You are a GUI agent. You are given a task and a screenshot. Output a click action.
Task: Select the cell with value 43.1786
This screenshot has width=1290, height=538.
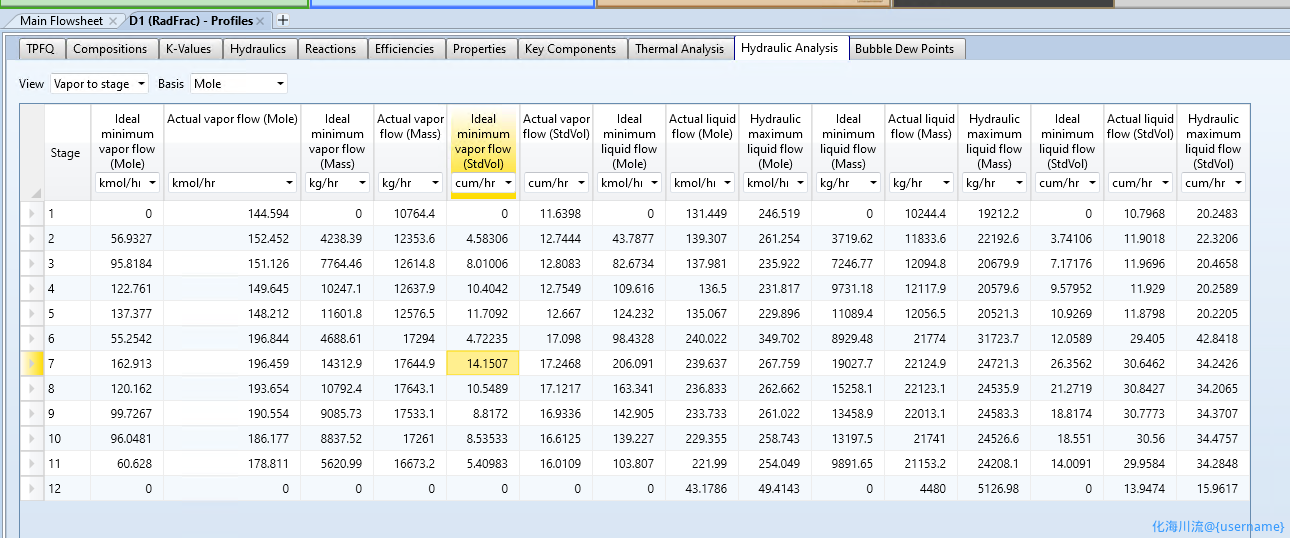tap(702, 488)
